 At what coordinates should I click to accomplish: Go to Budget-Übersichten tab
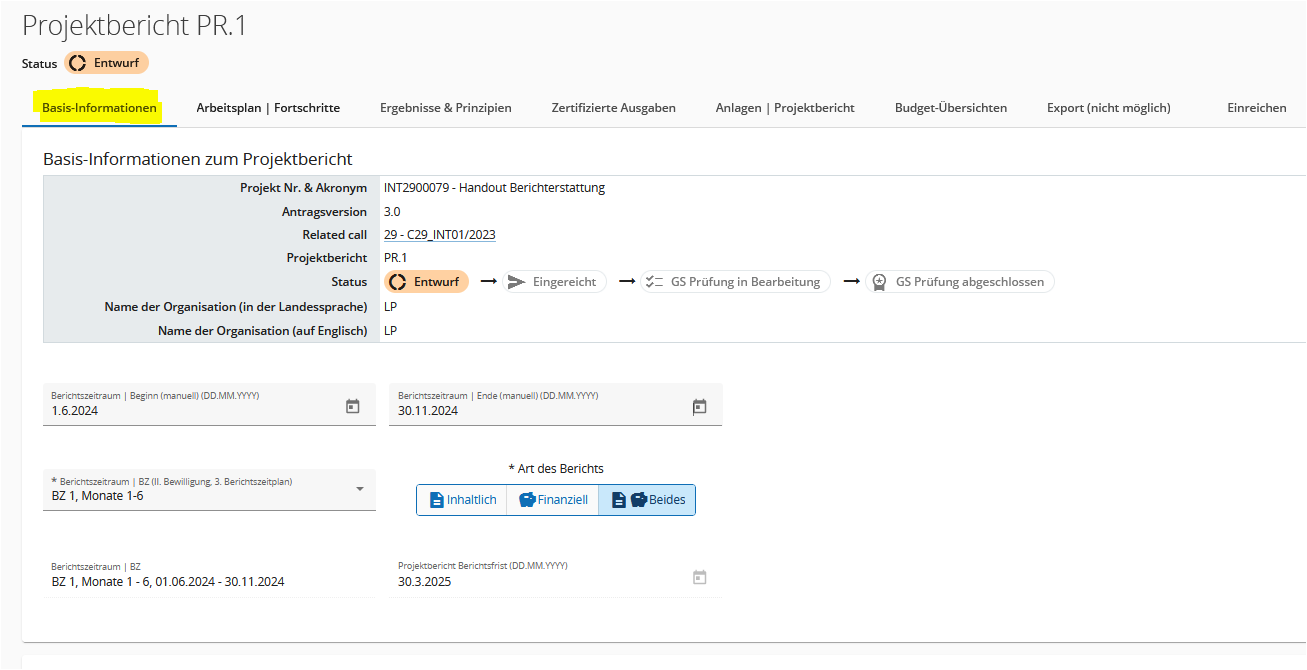pos(950,108)
